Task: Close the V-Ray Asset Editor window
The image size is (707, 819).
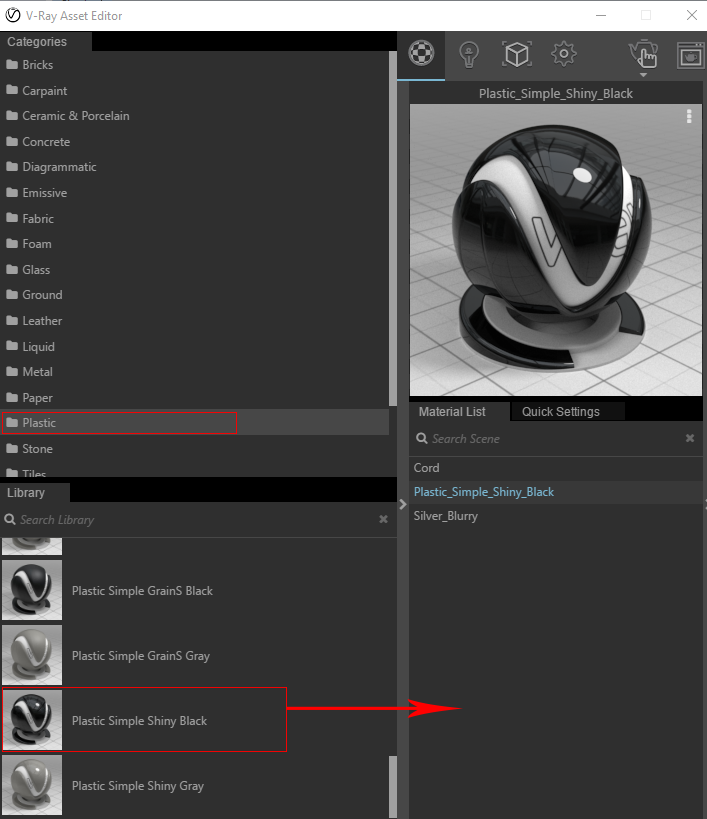Action: pos(692,15)
